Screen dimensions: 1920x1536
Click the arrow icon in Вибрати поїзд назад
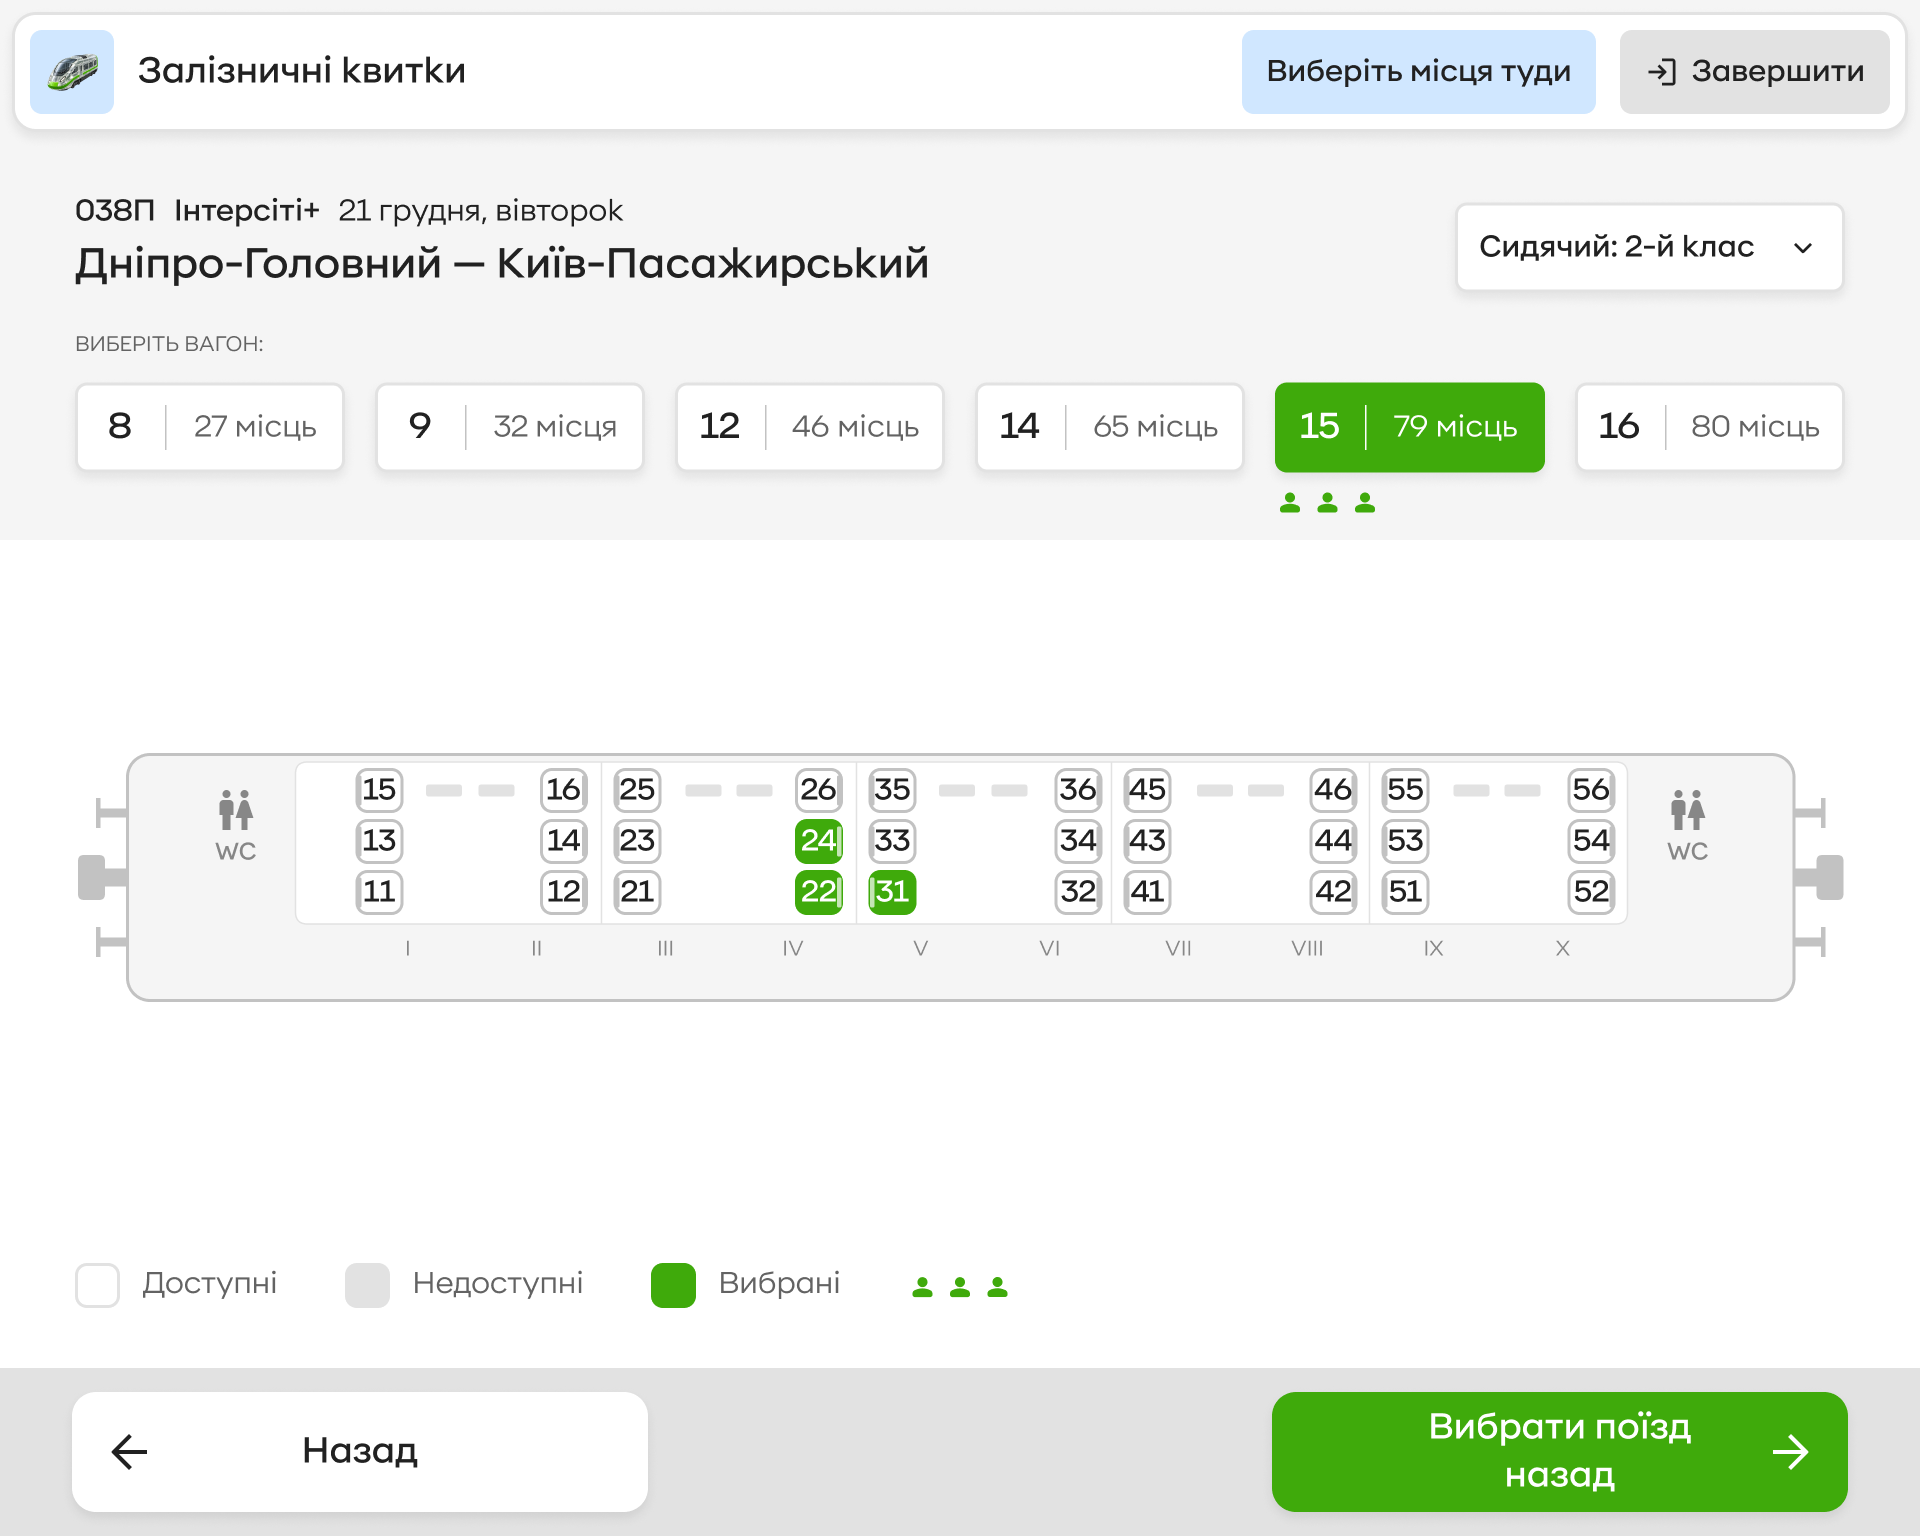click(1790, 1452)
